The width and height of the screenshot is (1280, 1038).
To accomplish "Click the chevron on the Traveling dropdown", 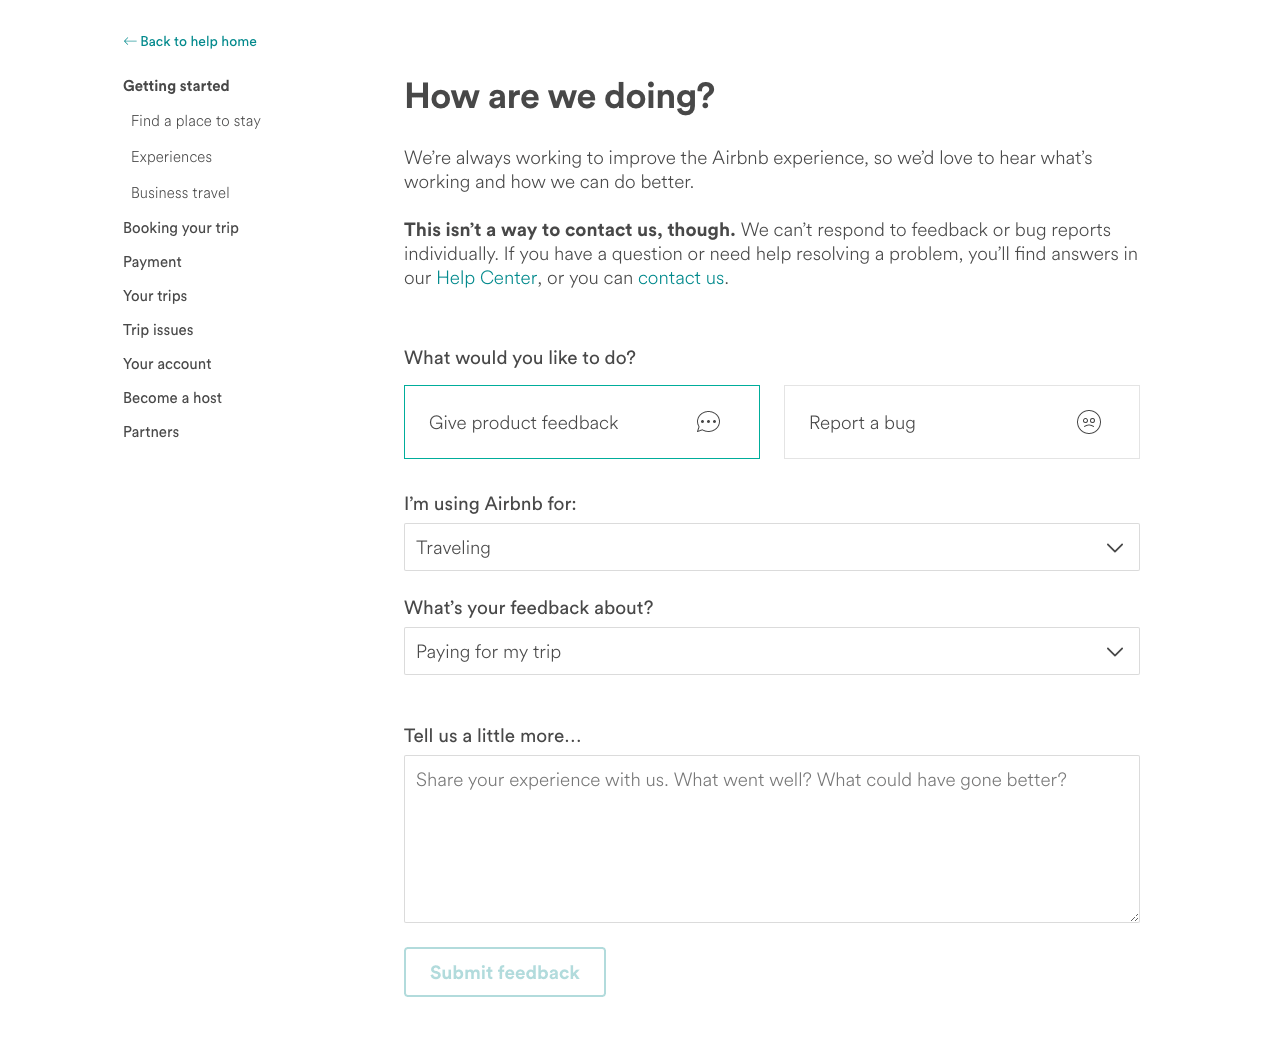I will coord(1115,547).
